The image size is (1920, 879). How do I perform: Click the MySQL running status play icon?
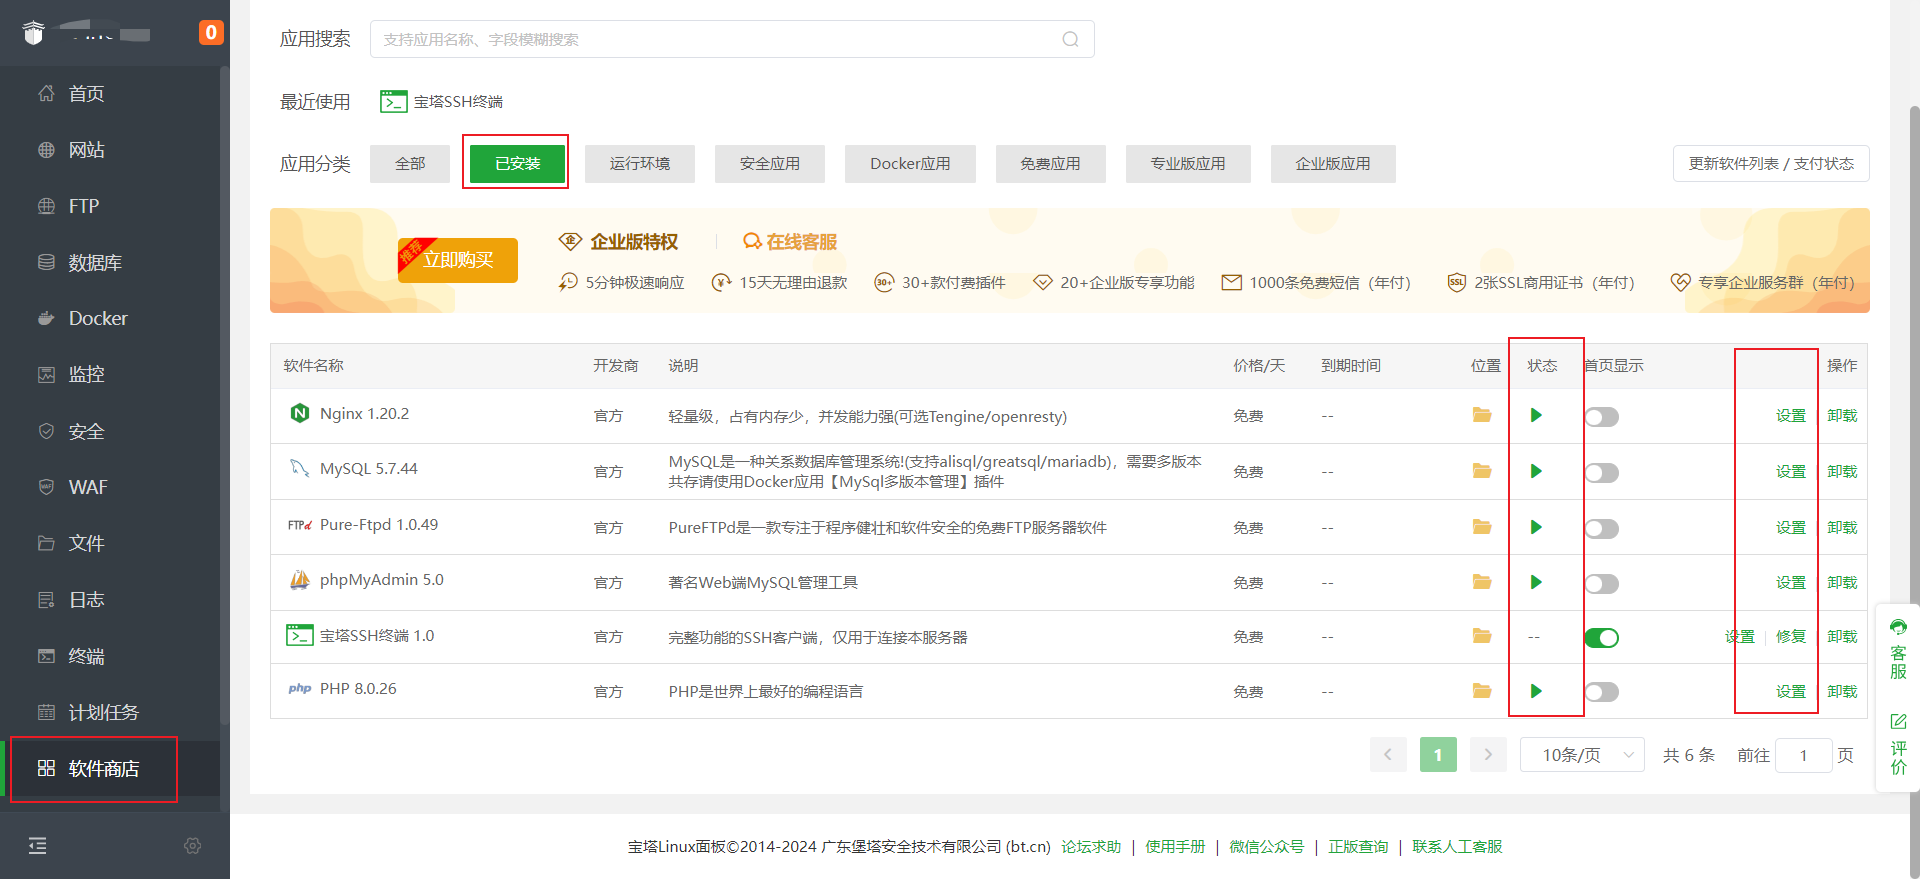pos(1536,471)
